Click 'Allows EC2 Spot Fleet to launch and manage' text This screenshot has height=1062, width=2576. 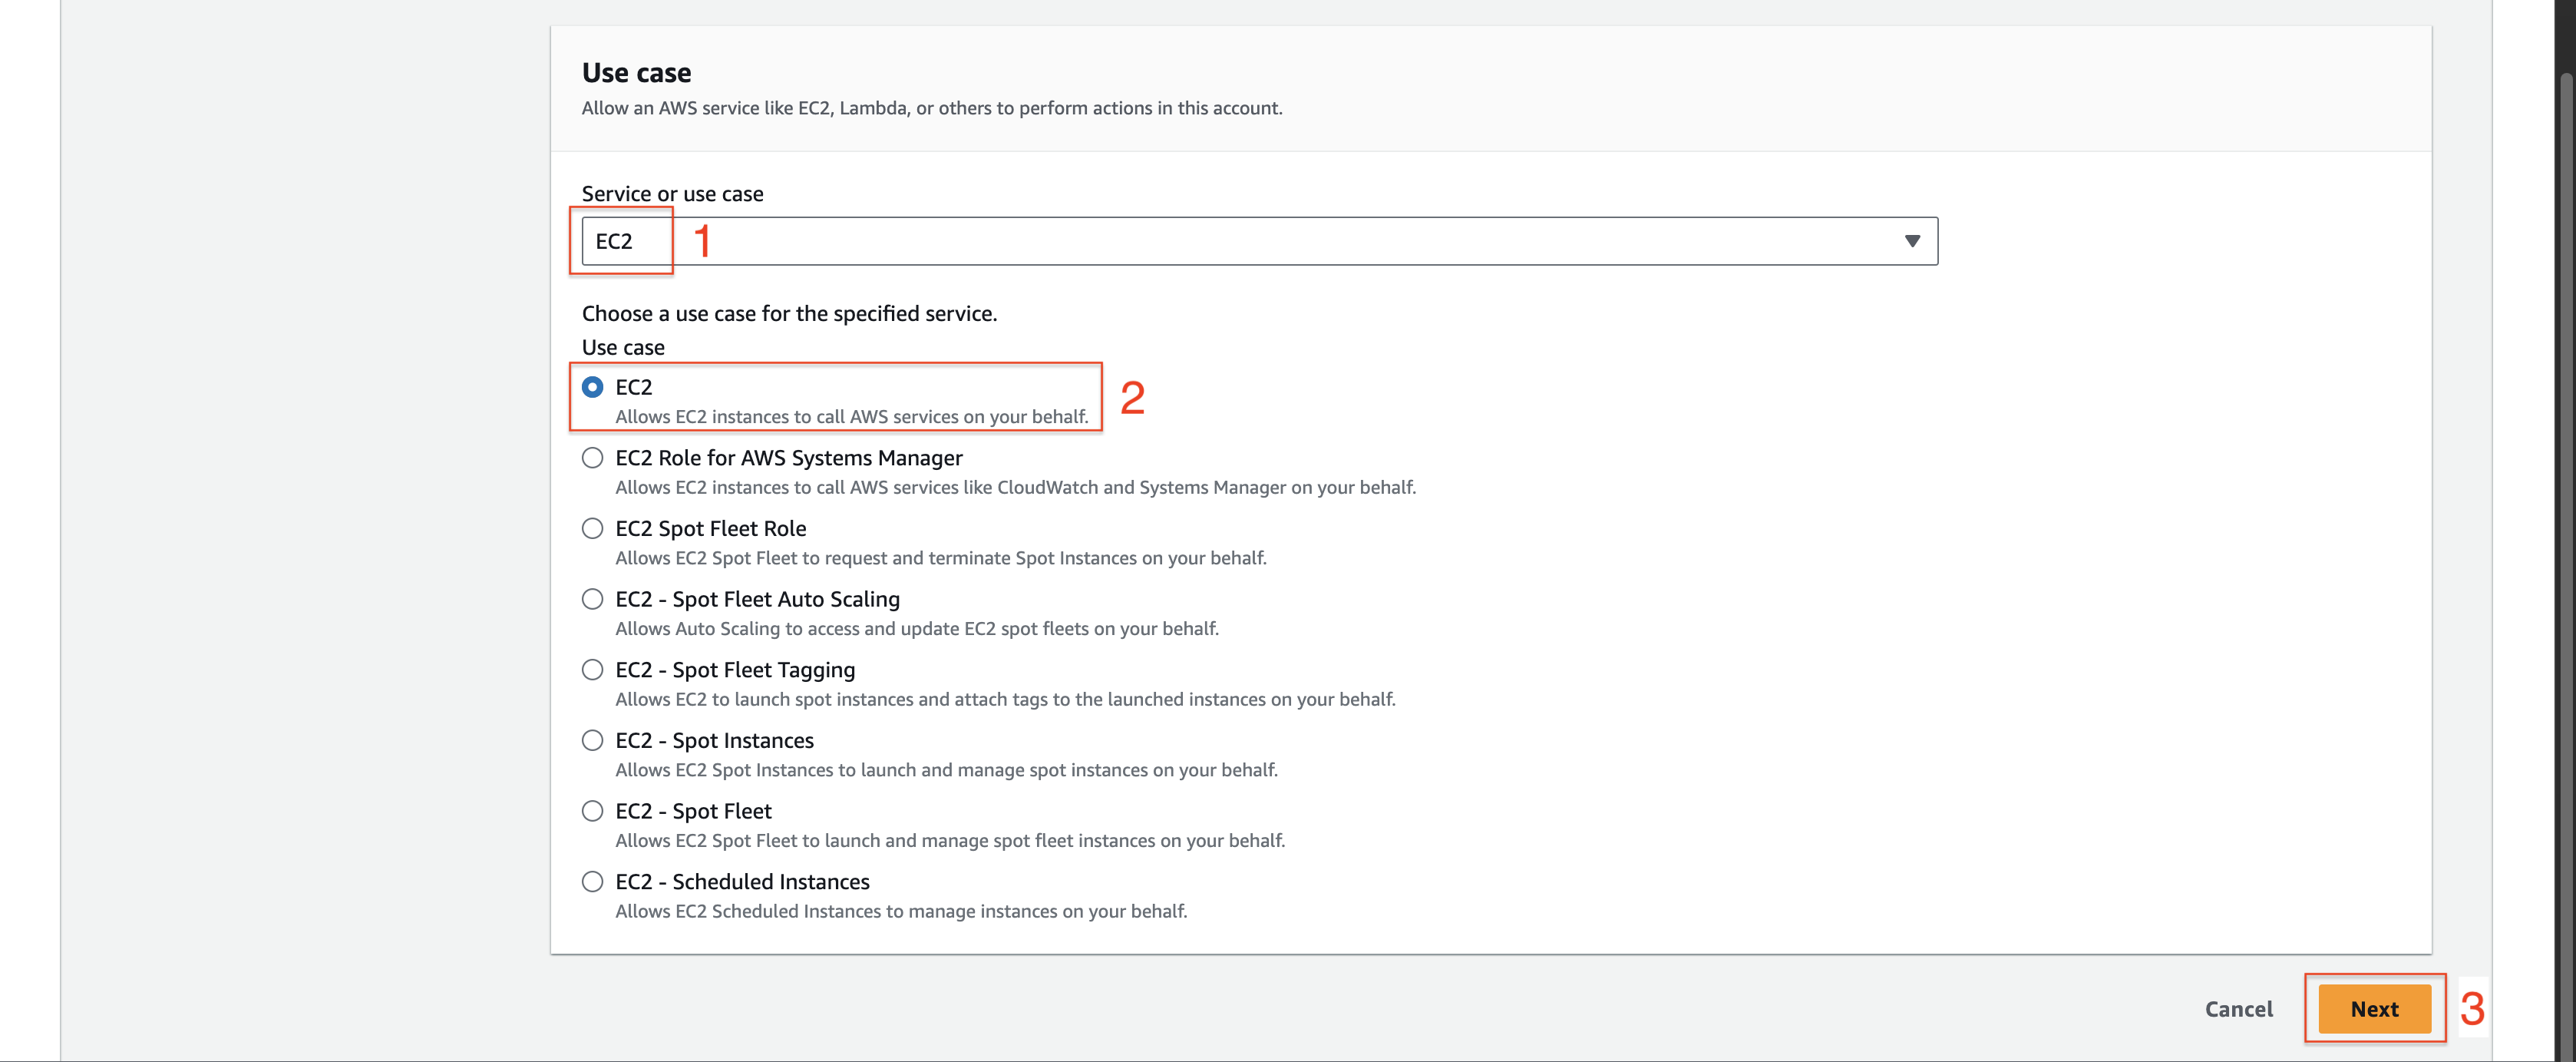pyautogui.click(x=950, y=841)
